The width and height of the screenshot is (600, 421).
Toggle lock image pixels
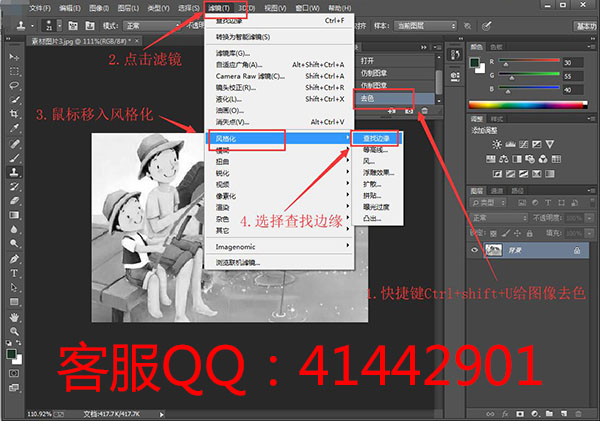(x=505, y=233)
